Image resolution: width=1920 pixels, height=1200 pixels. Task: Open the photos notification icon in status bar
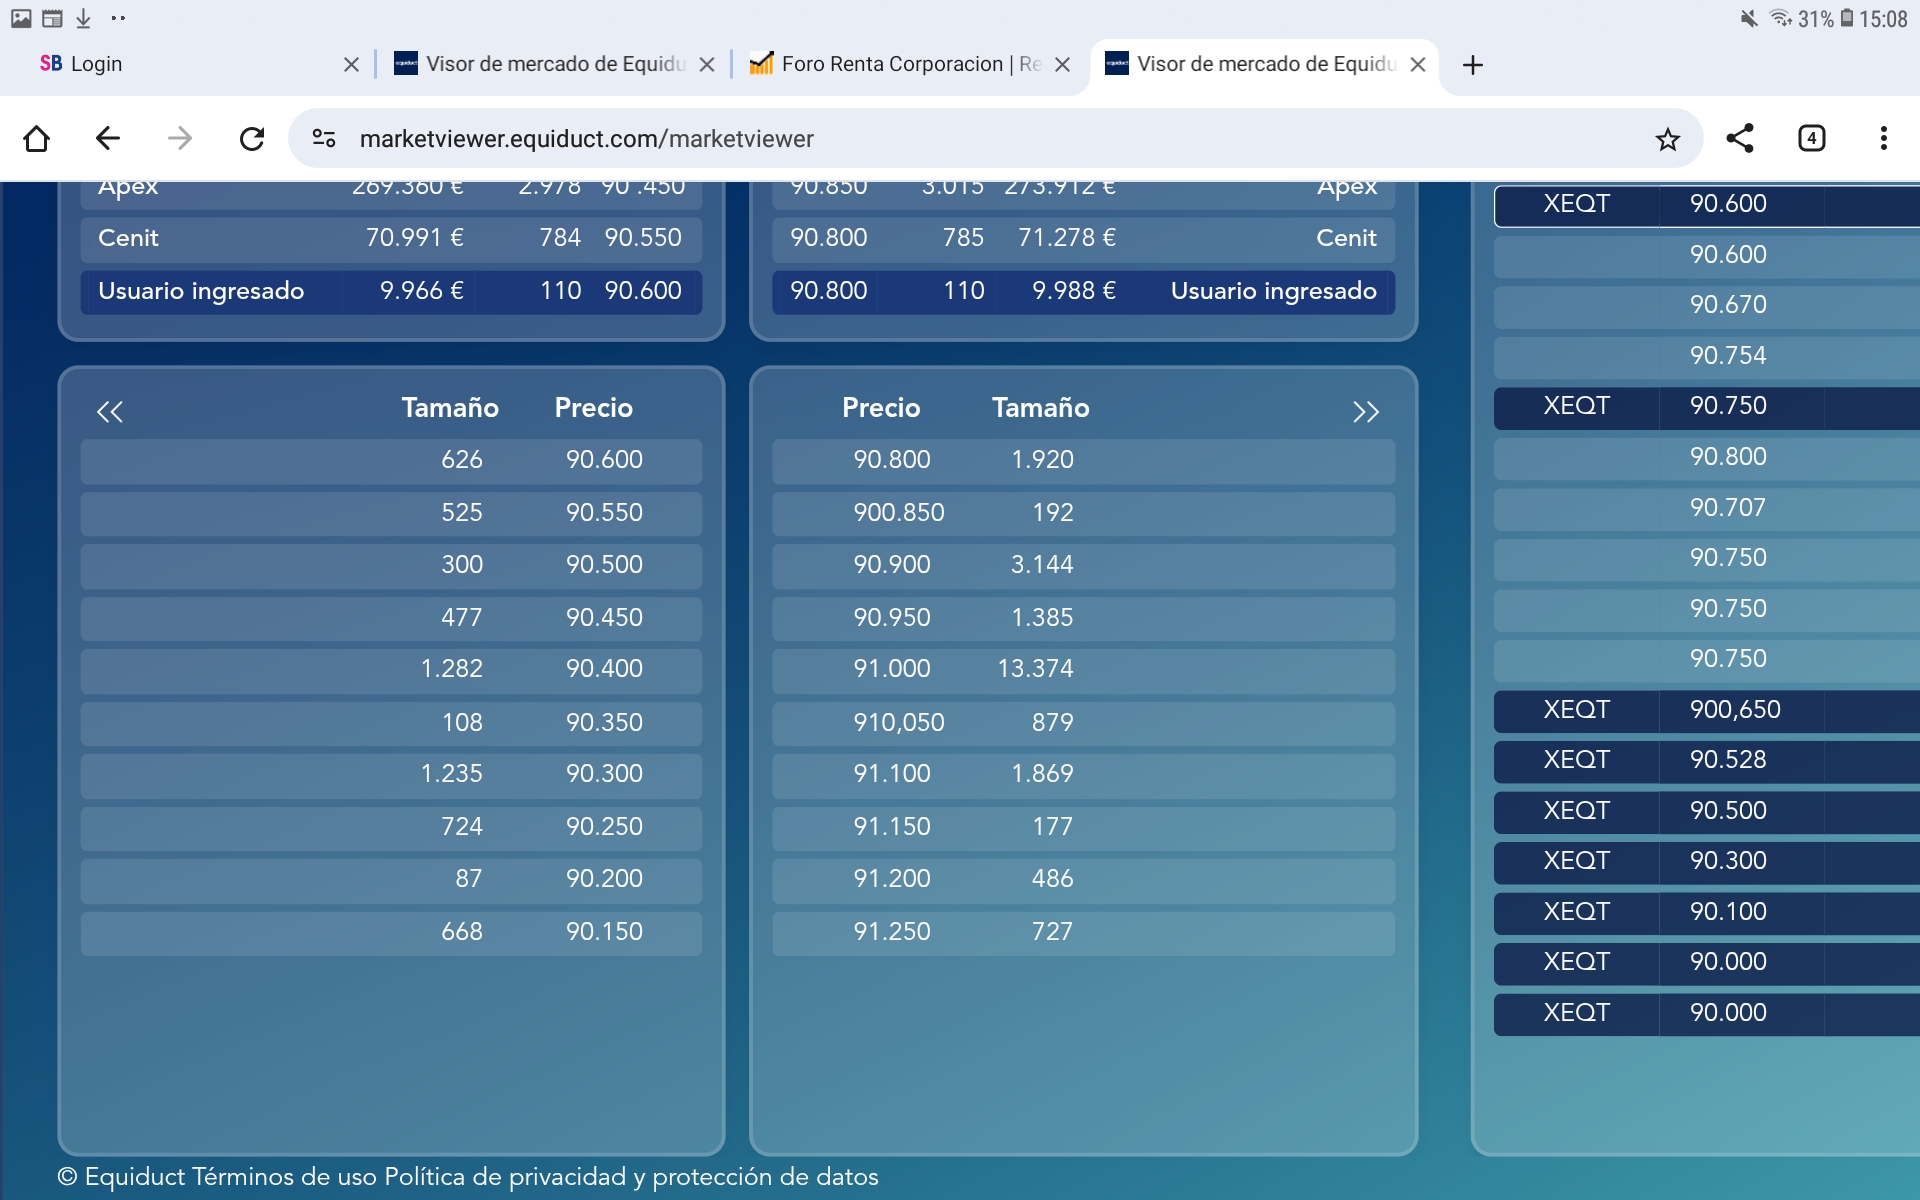click(x=21, y=17)
